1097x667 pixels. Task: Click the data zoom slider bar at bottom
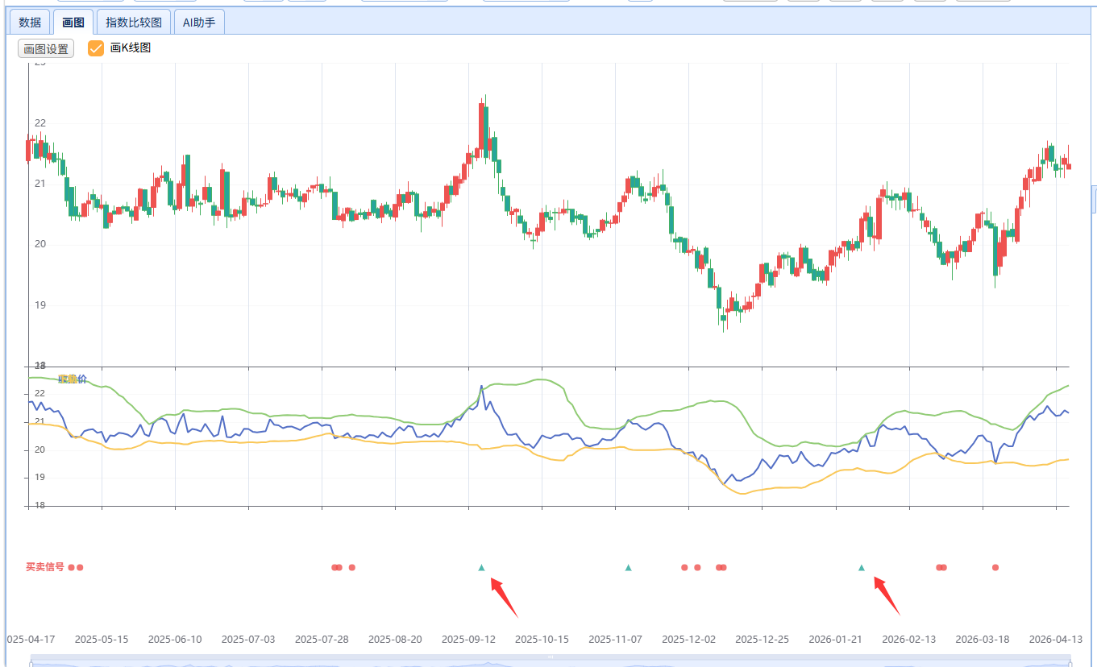click(550, 660)
